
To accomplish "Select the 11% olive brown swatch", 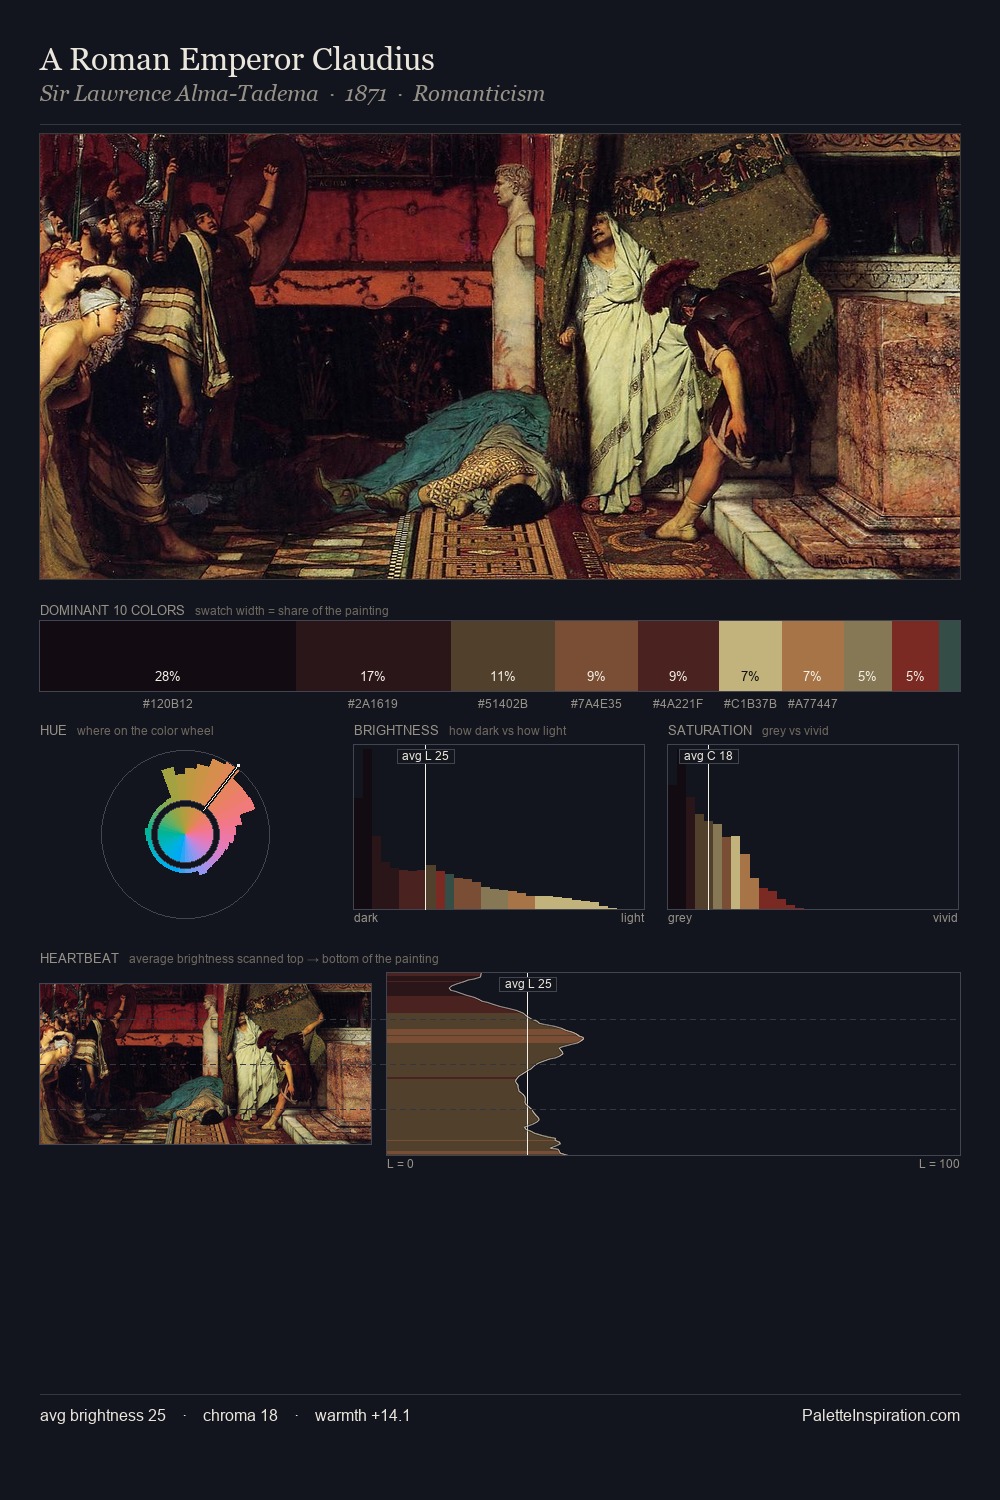I will (503, 656).
